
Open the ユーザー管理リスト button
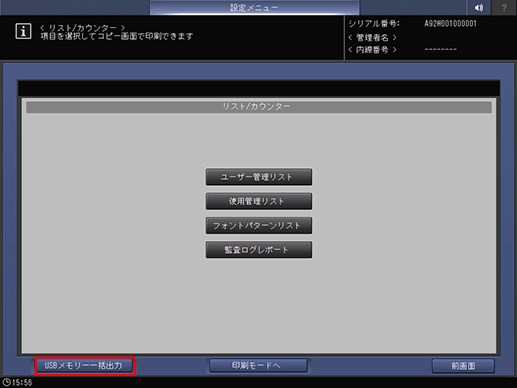point(259,177)
